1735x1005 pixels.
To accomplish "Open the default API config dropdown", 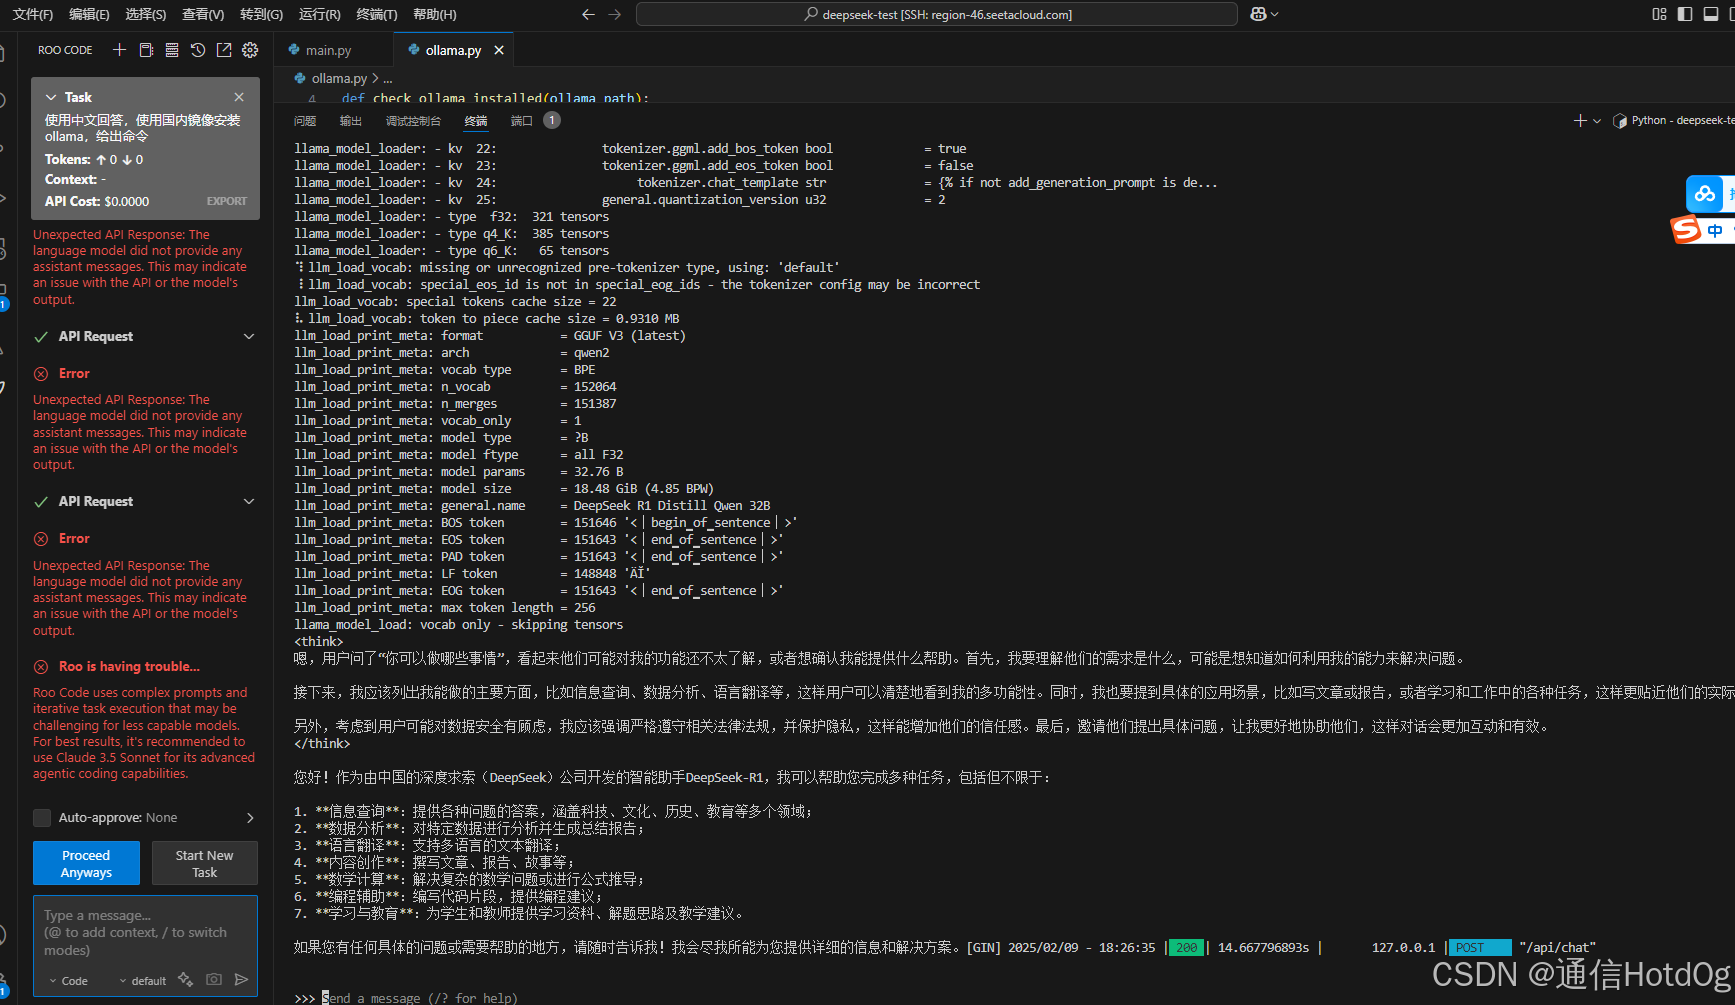I will coord(143,981).
